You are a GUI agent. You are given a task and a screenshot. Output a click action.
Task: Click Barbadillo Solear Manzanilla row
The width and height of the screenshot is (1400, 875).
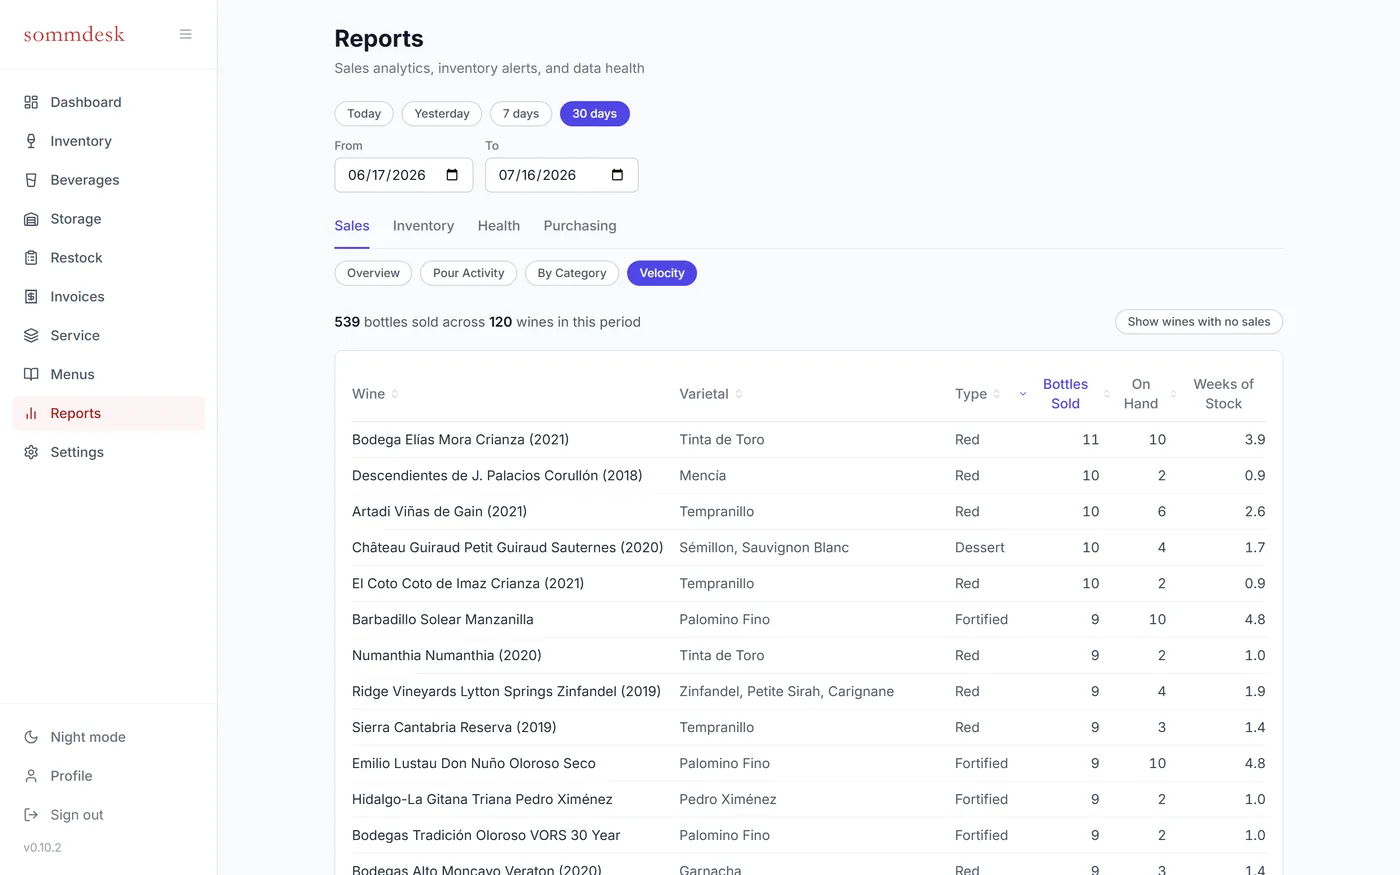point(808,620)
